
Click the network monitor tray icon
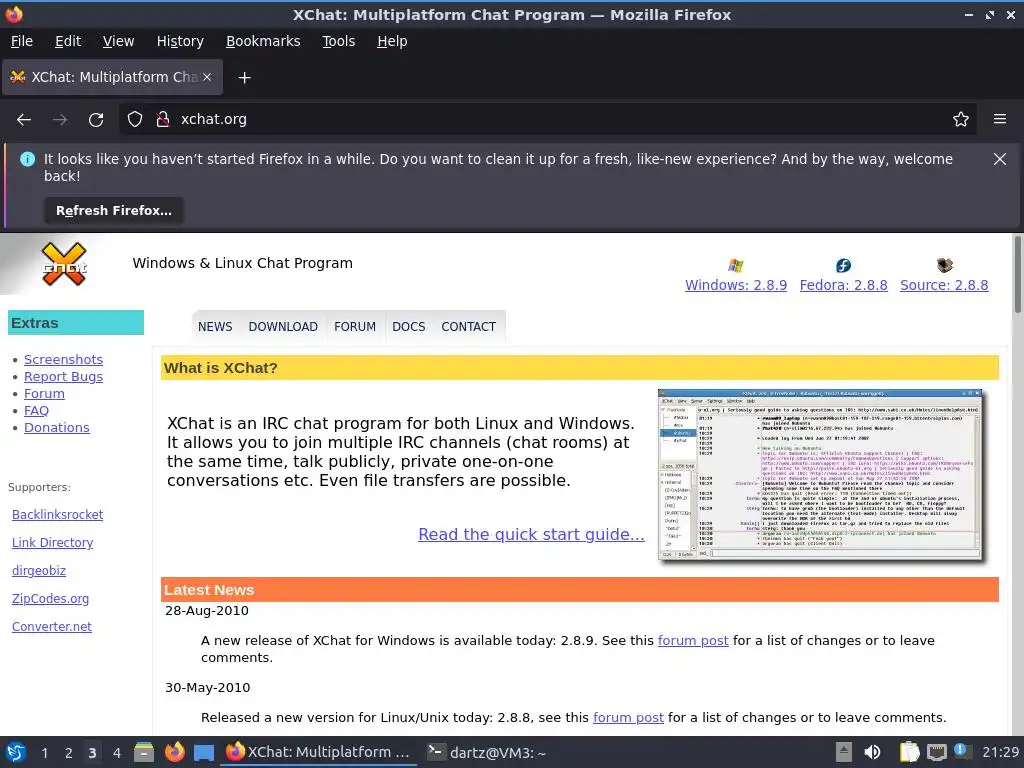[x=936, y=752]
